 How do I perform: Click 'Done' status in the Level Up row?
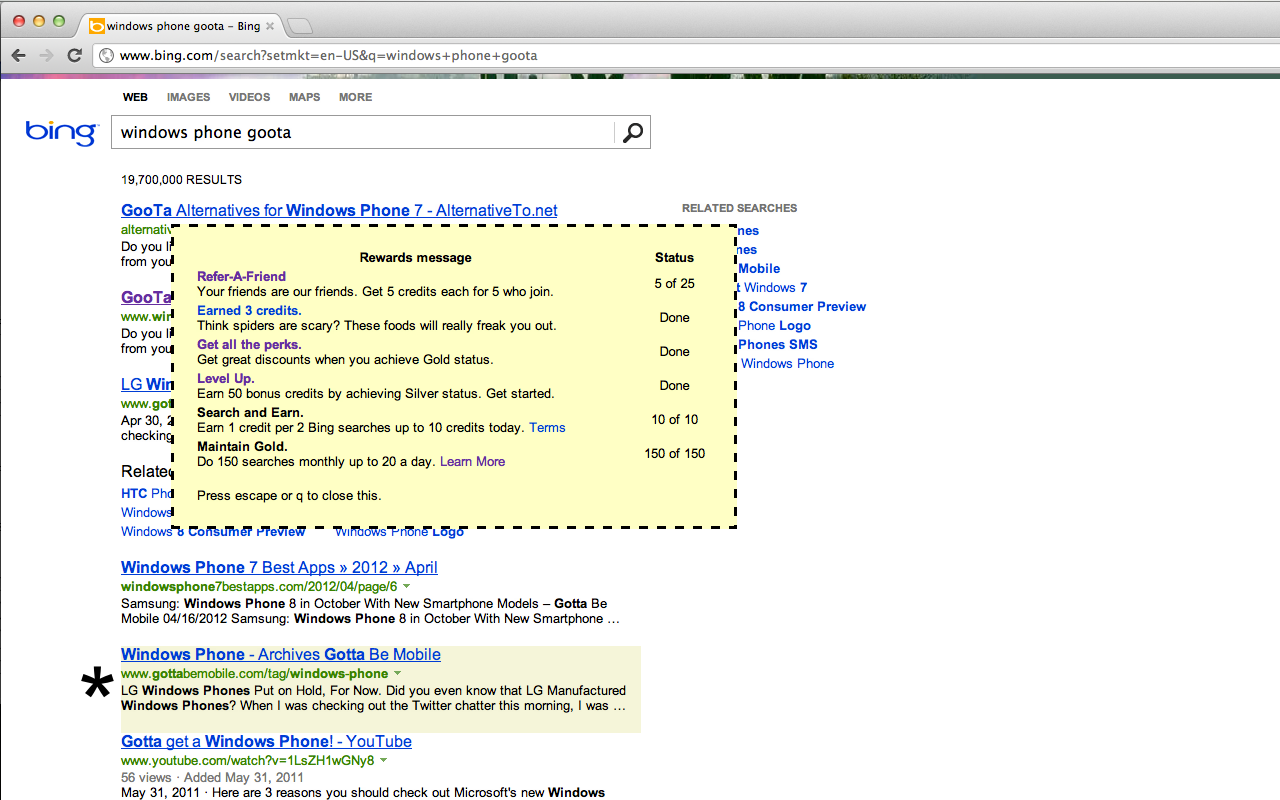point(674,385)
